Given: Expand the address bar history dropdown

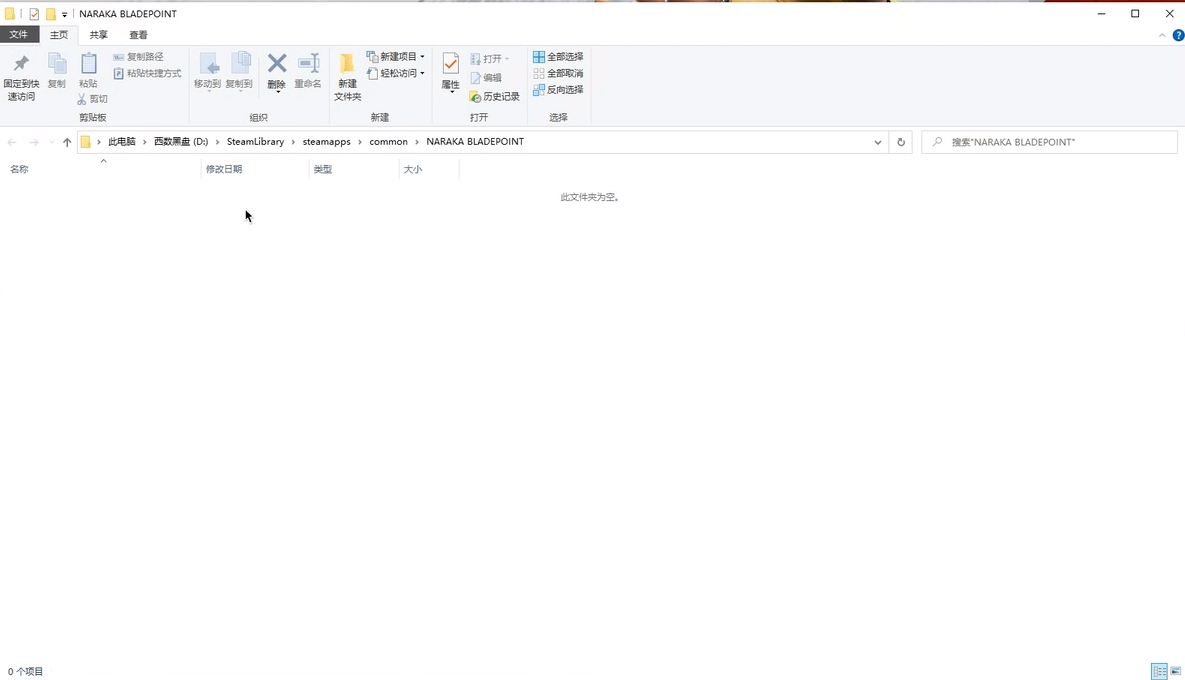Looking at the screenshot, I should coord(877,142).
